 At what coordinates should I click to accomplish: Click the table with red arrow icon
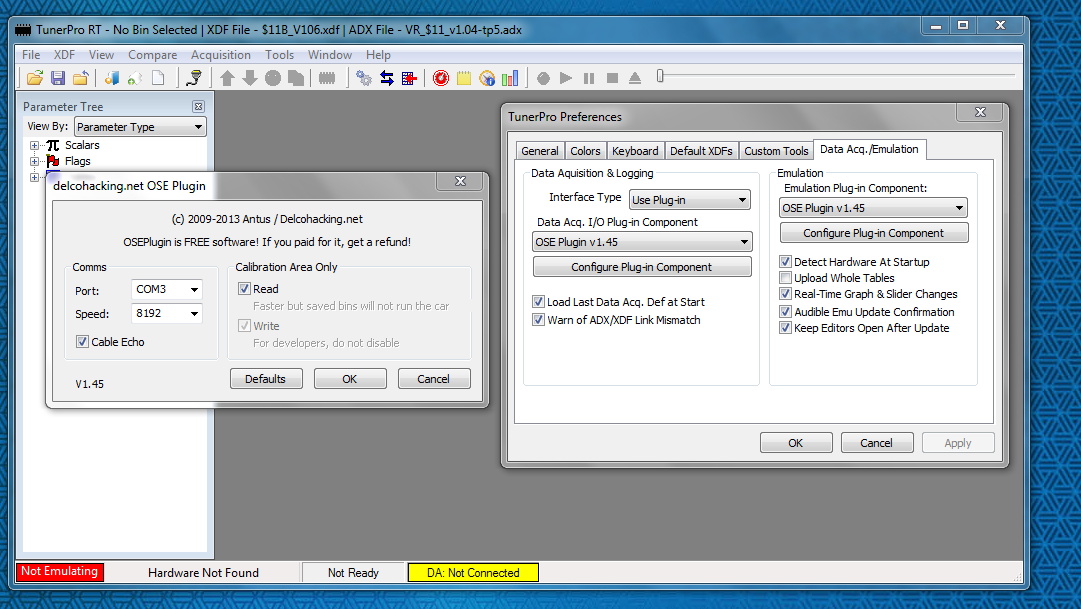(410, 78)
